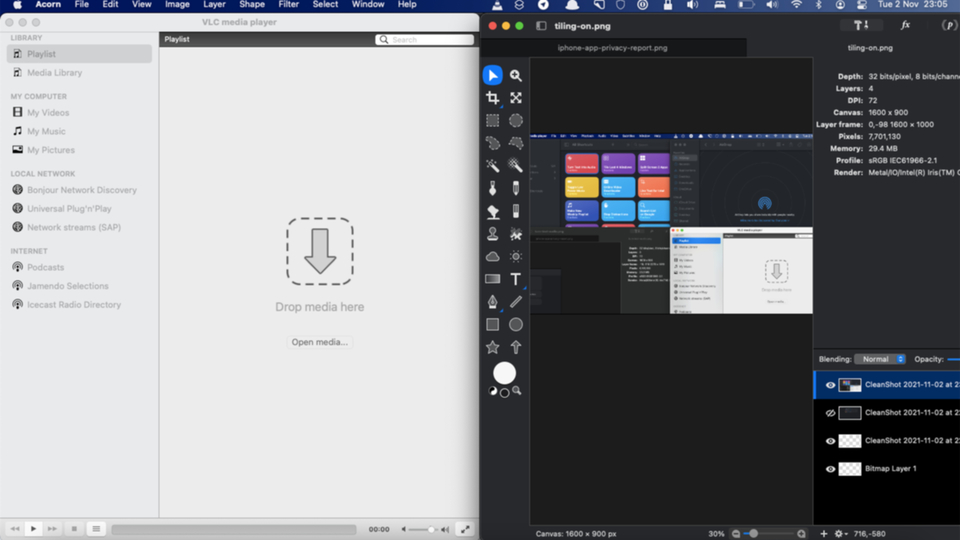Open the Blending mode Normal dropdown

click(x=880, y=359)
